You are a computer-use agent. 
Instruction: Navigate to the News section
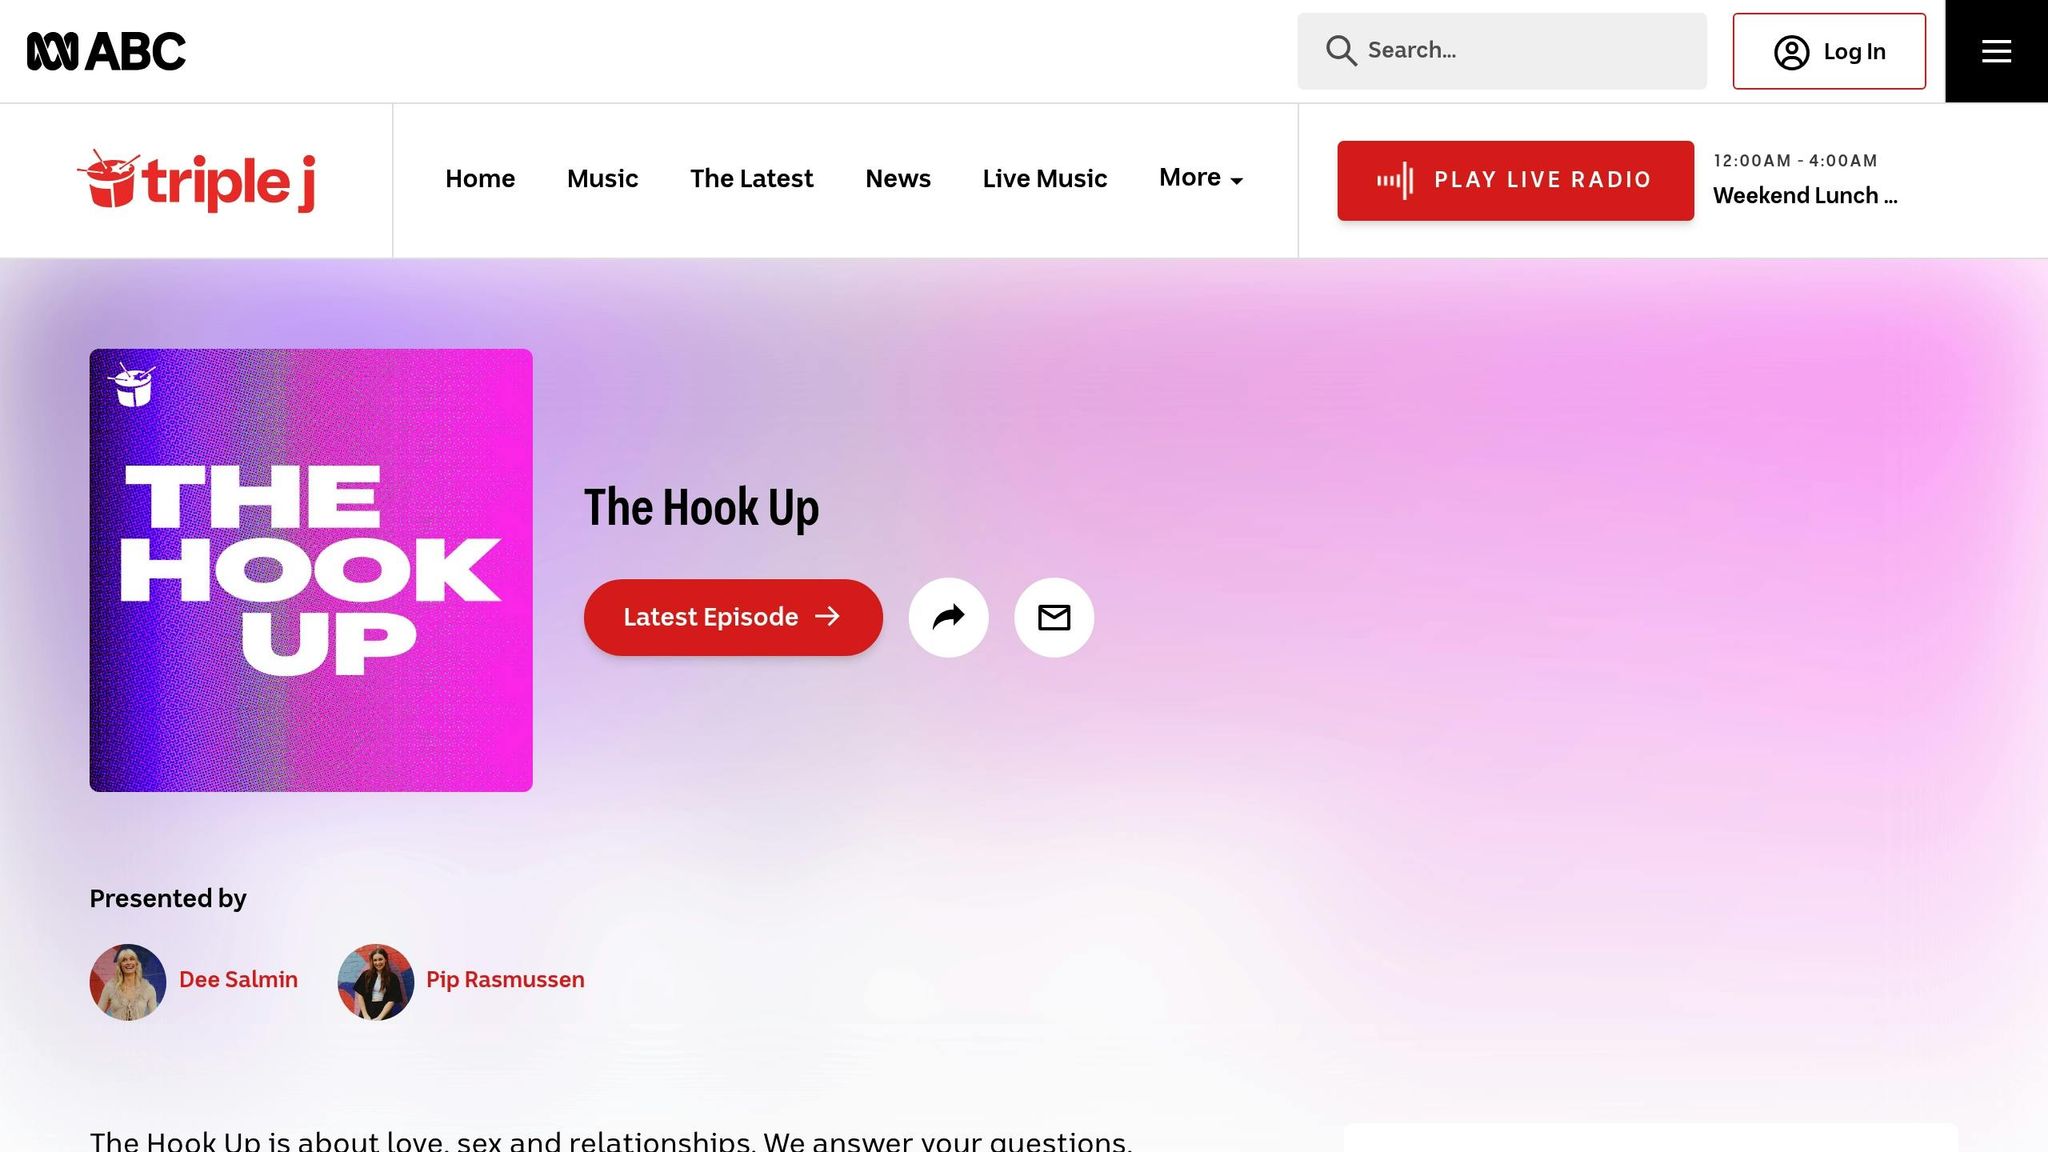point(897,178)
